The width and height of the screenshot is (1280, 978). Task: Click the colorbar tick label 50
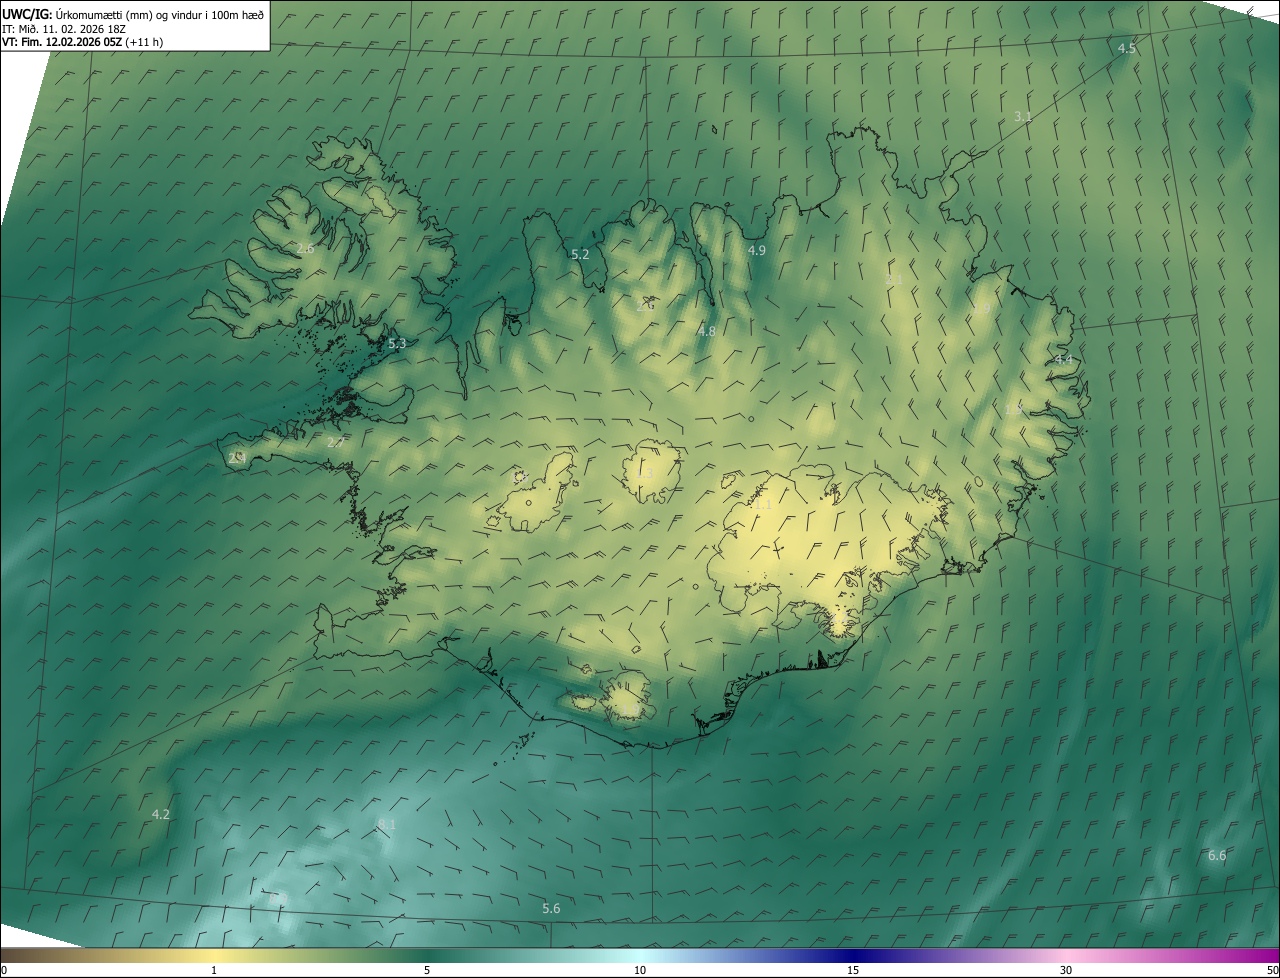[x=1272, y=970]
